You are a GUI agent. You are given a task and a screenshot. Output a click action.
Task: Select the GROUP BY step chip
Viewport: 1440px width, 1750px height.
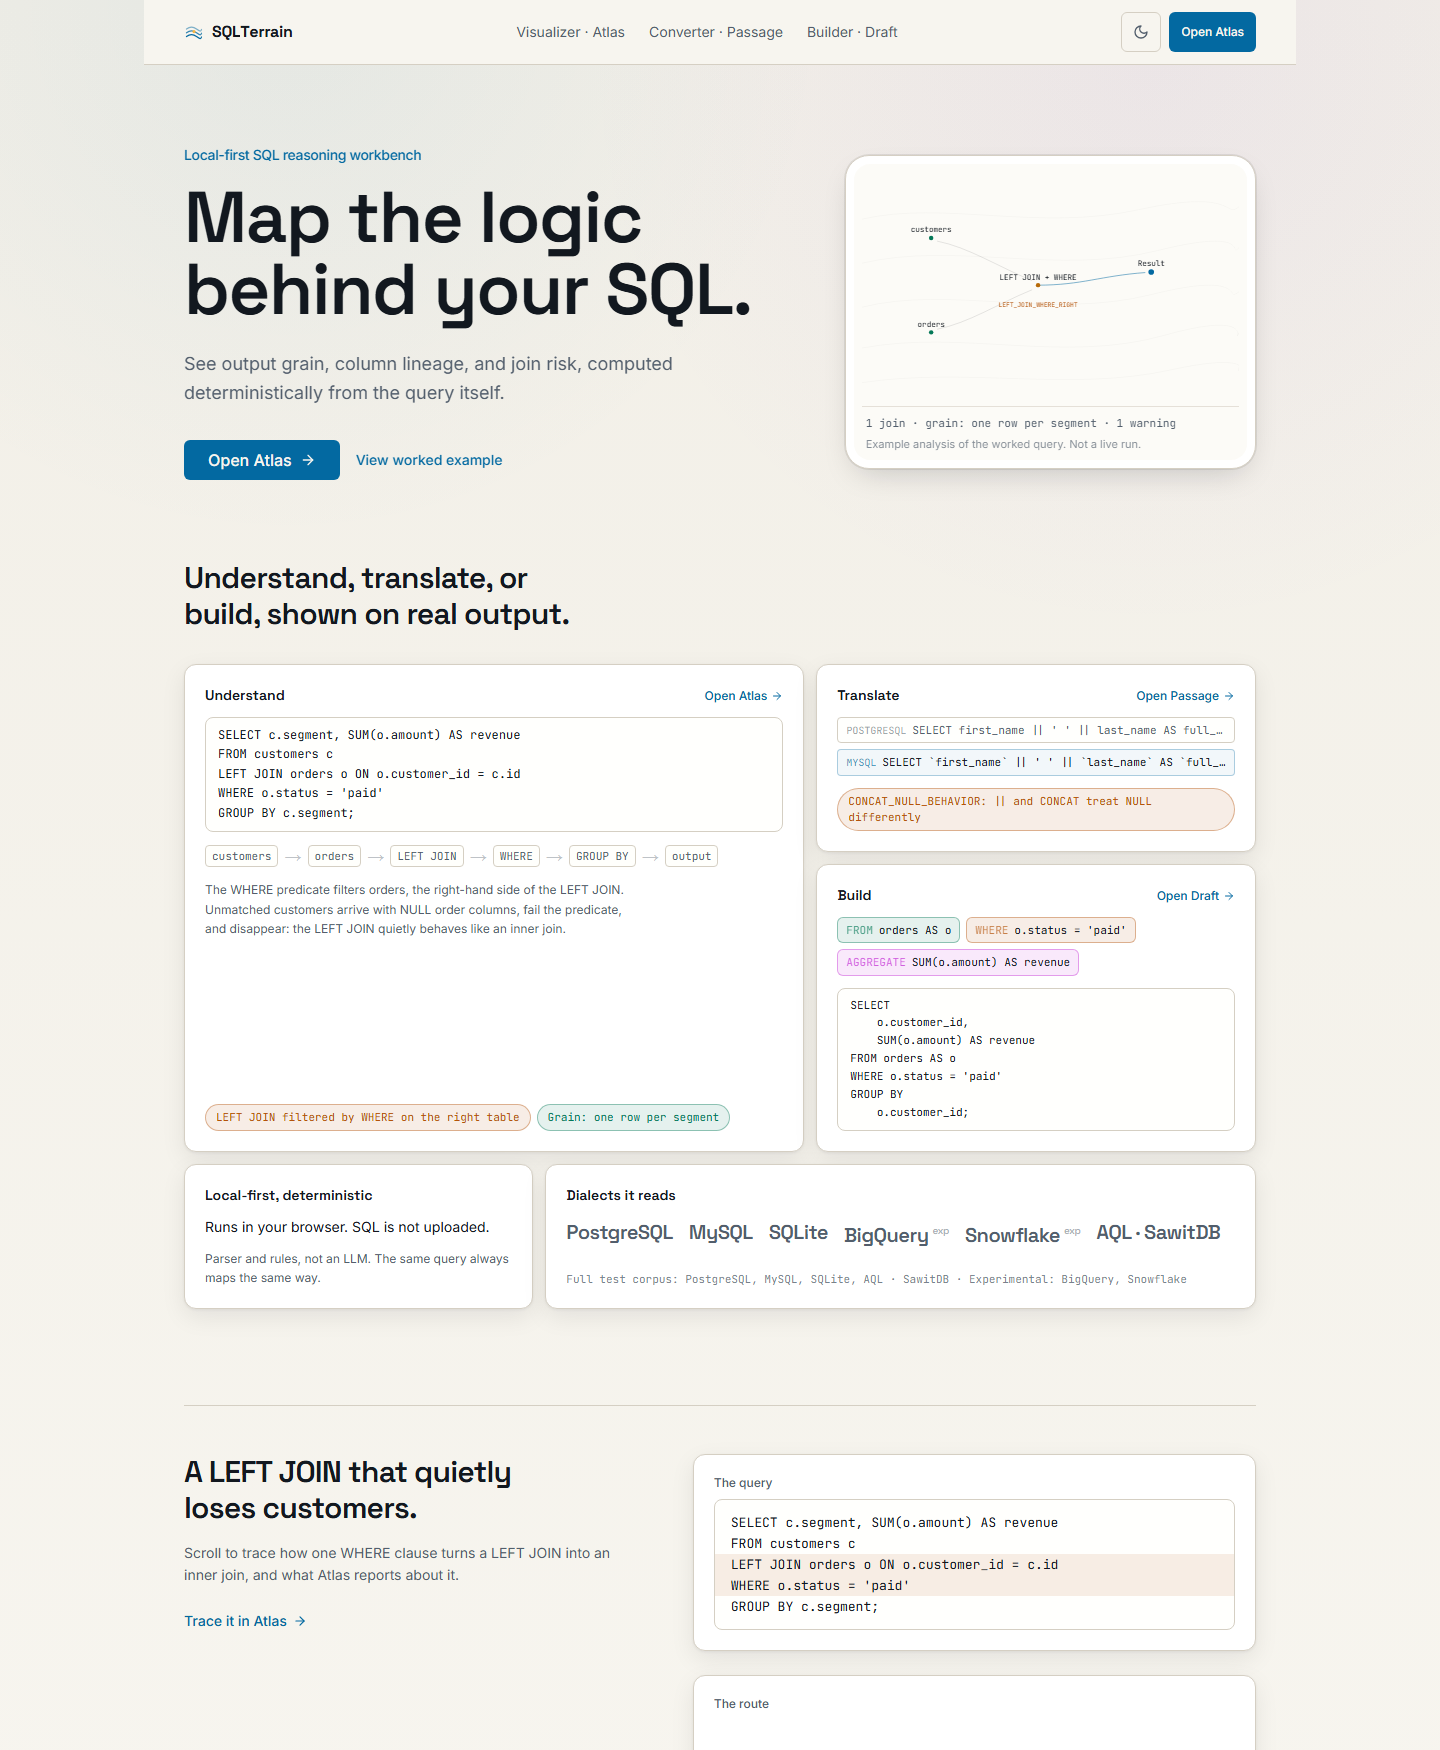click(602, 856)
